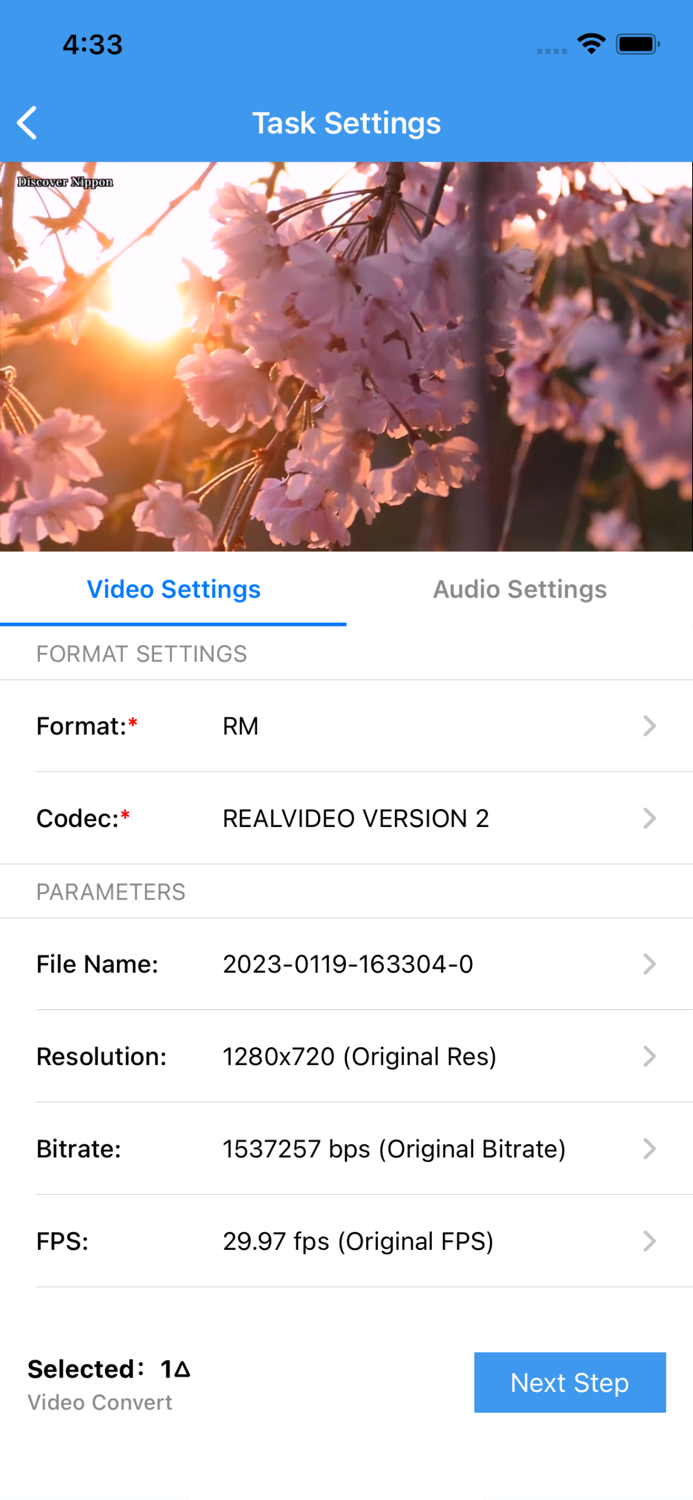Tap the chevron on the FPS row
Screen dimensions: 693x1500
(x=648, y=1241)
